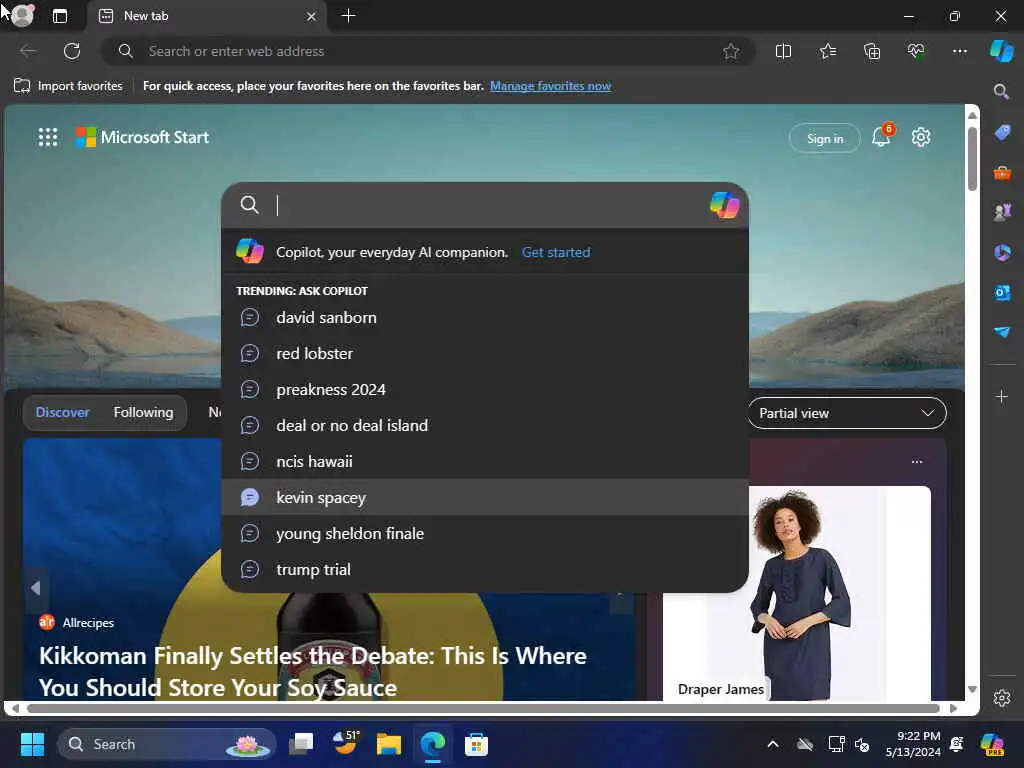Open the clock showing 9:22 PM

tap(913, 744)
